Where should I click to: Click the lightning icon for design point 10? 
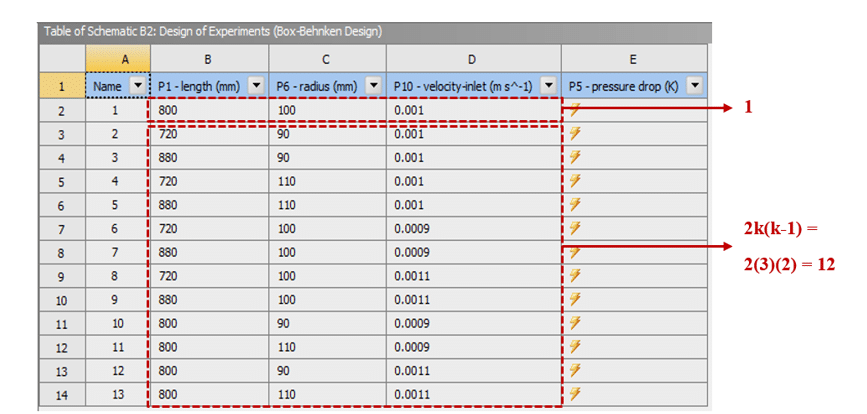pos(574,323)
